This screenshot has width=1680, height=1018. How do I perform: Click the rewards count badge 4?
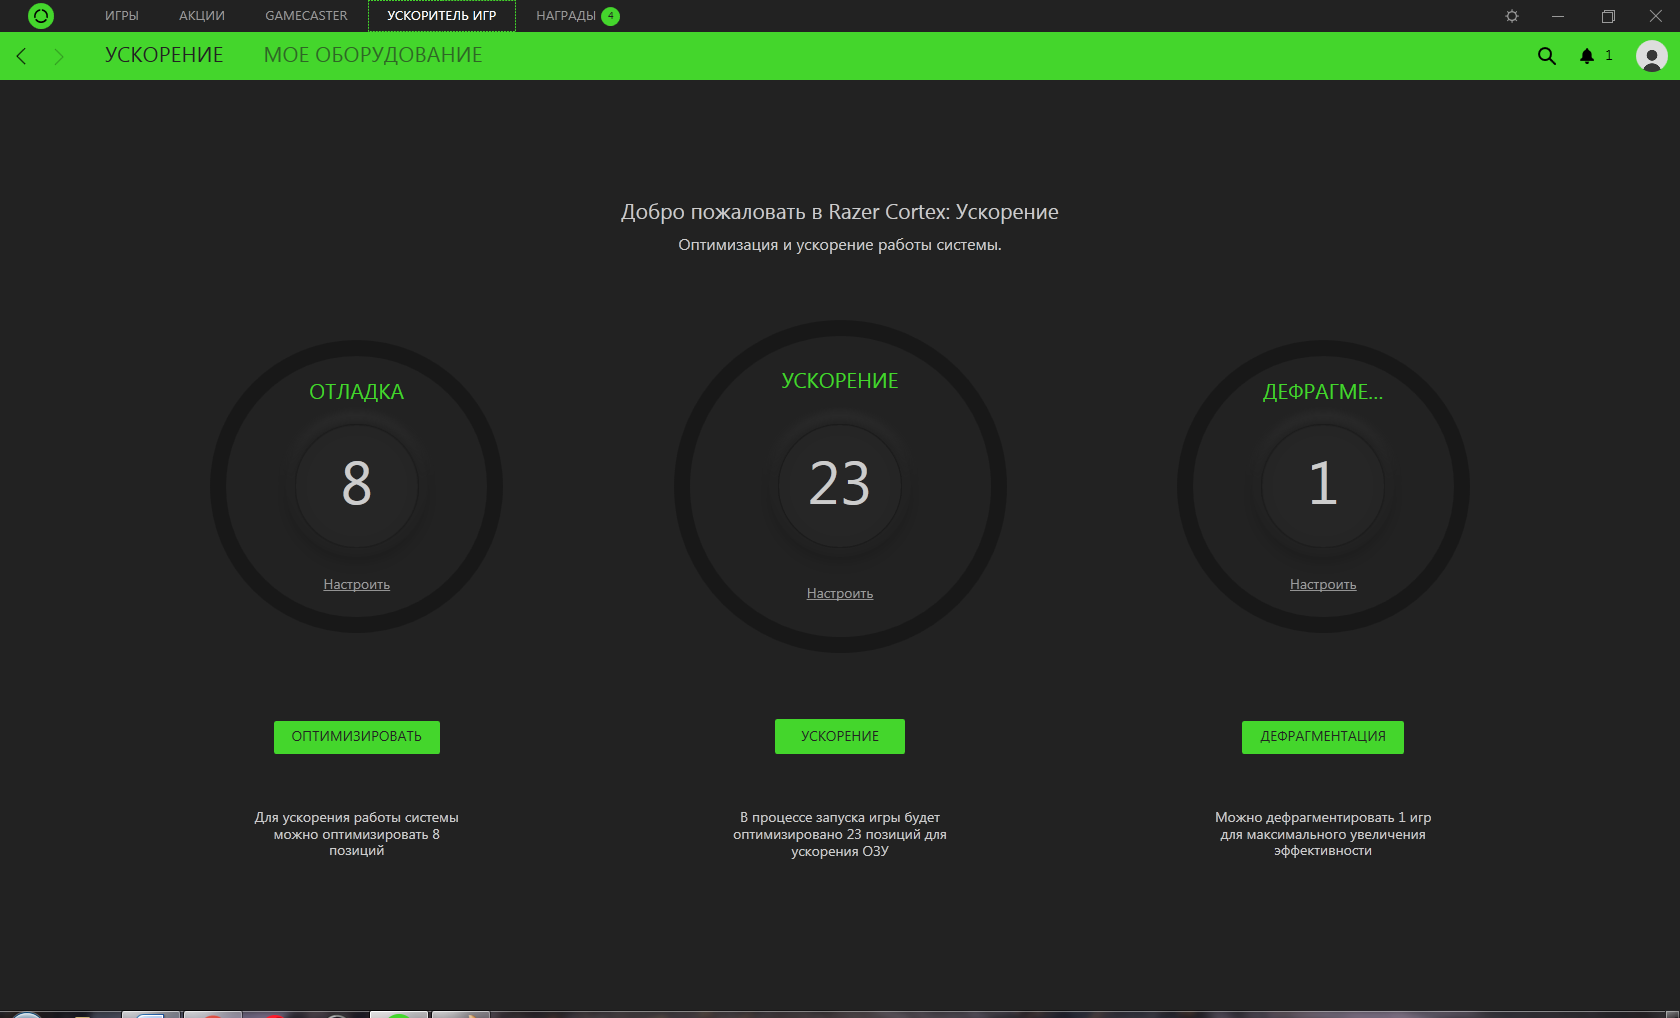[x=610, y=16]
